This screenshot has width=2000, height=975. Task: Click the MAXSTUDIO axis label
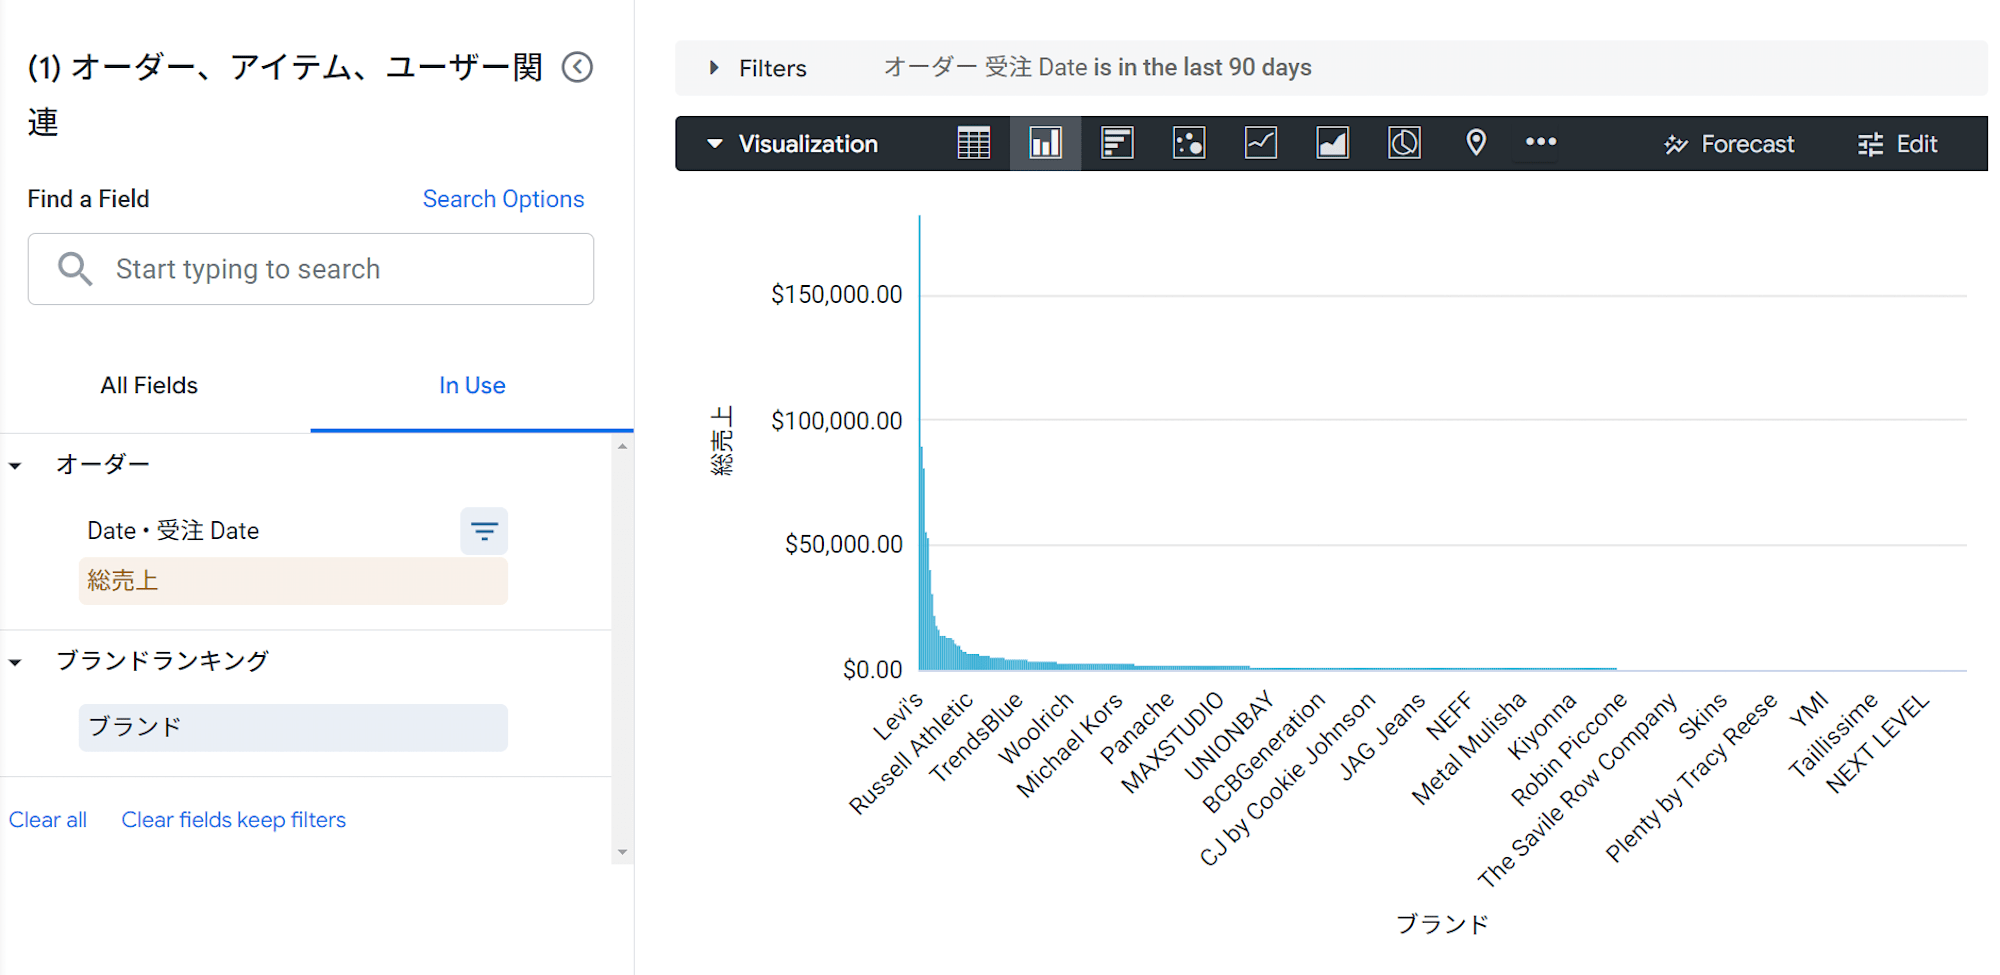(x=1172, y=743)
